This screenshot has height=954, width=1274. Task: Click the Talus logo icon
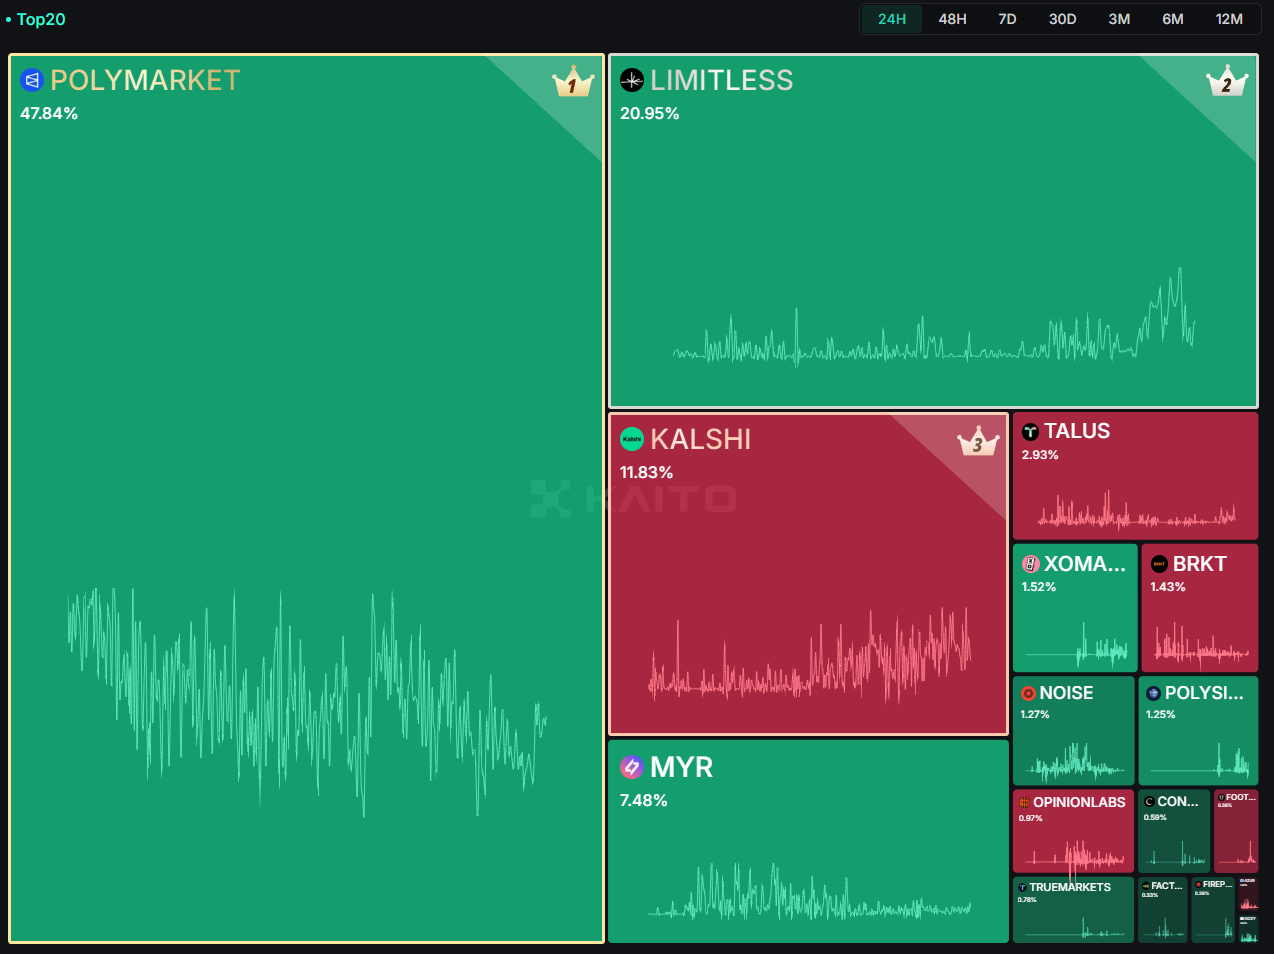[1030, 432]
